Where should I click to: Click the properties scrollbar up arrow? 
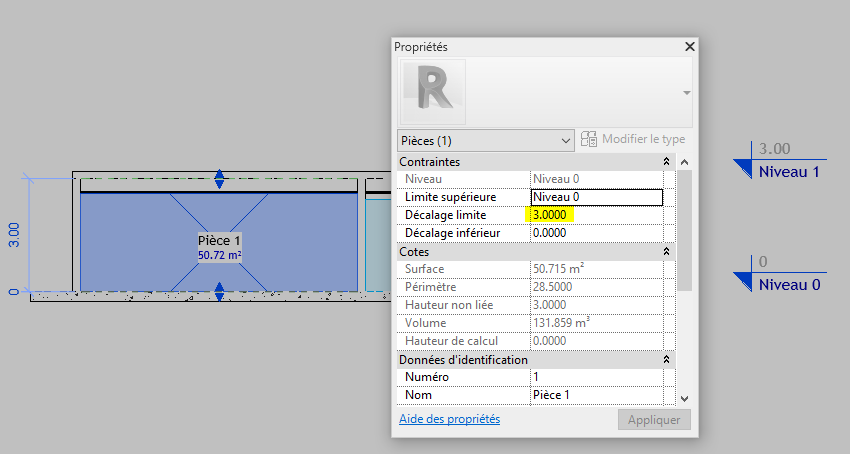pos(684,162)
